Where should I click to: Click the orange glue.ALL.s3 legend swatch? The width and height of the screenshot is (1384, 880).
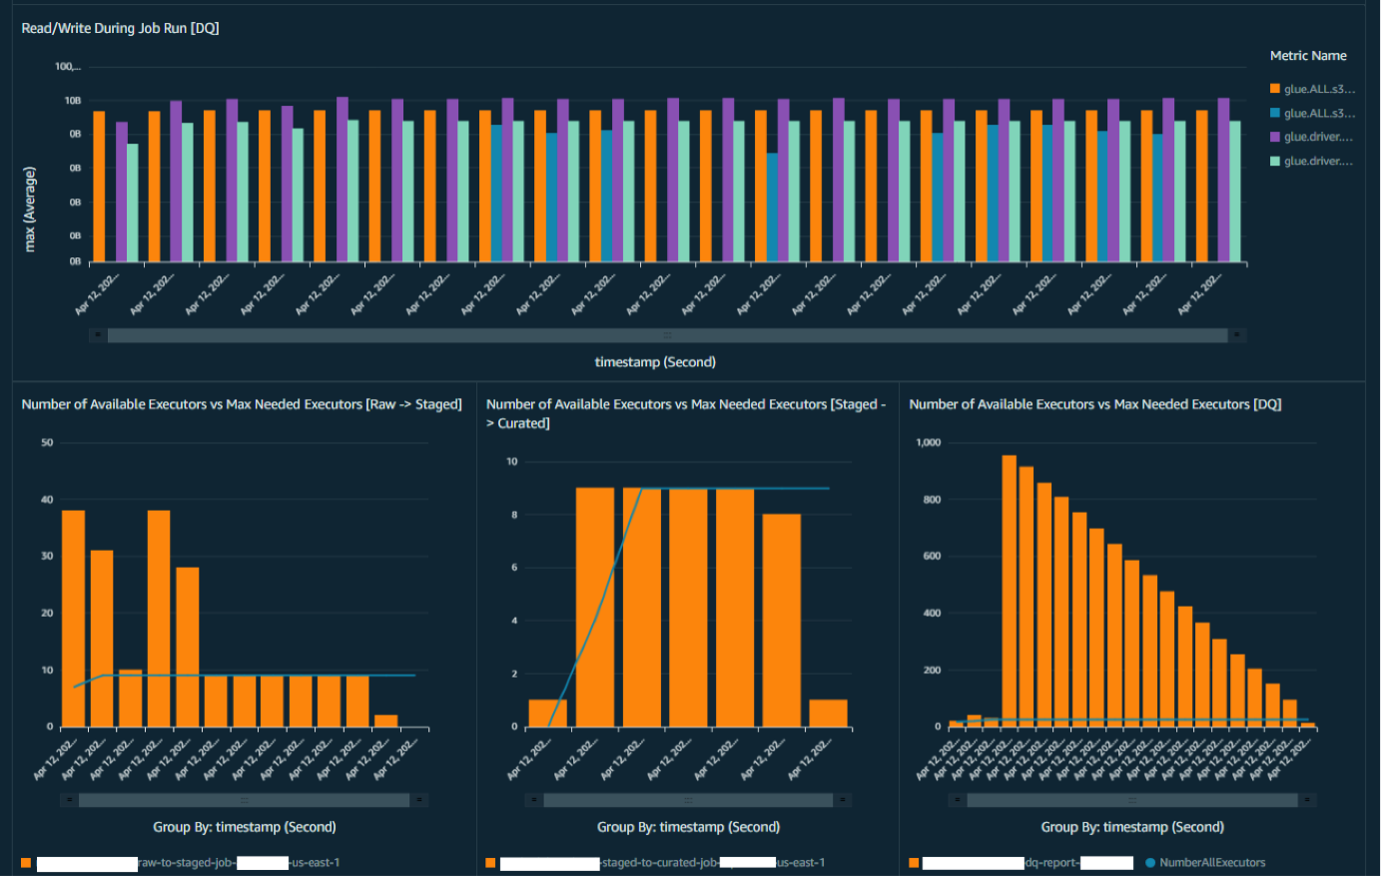point(1275,89)
